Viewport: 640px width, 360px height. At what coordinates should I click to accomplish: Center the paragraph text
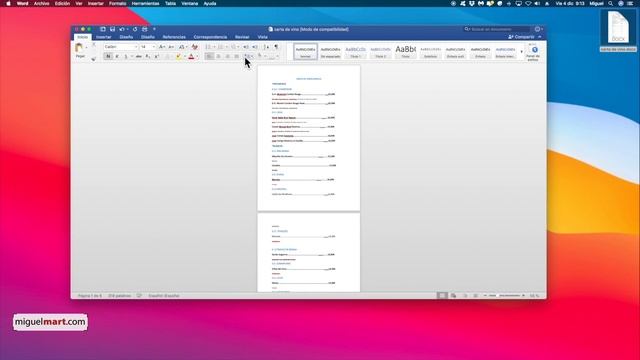click(x=218, y=56)
